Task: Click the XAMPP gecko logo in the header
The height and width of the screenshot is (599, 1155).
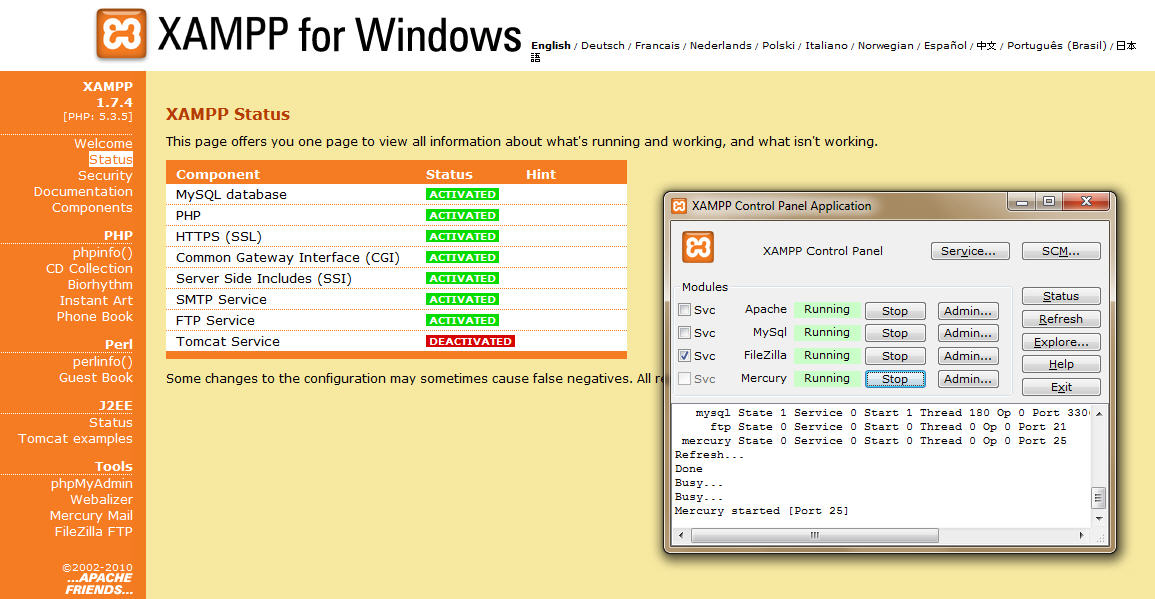Action: click(x=120, y=30)
